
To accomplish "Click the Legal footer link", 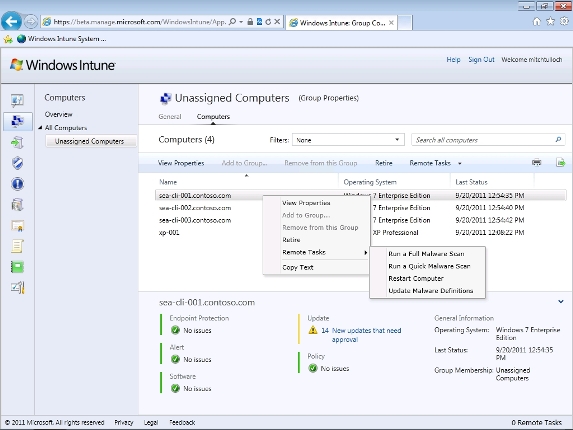I will [x=151, y=423].
